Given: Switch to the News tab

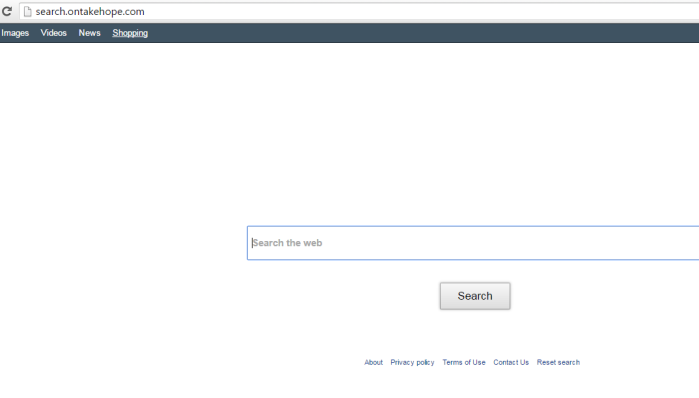Looking at the screenshot, I should pos(90,33).
